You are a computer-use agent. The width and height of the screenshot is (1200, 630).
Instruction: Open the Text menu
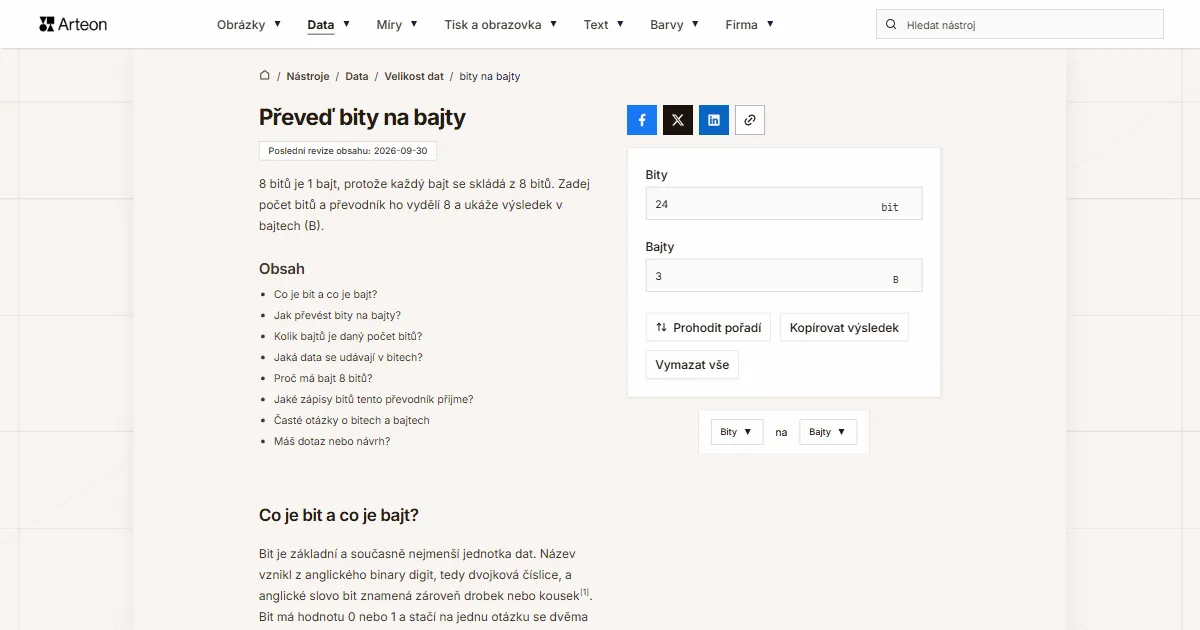604,24
